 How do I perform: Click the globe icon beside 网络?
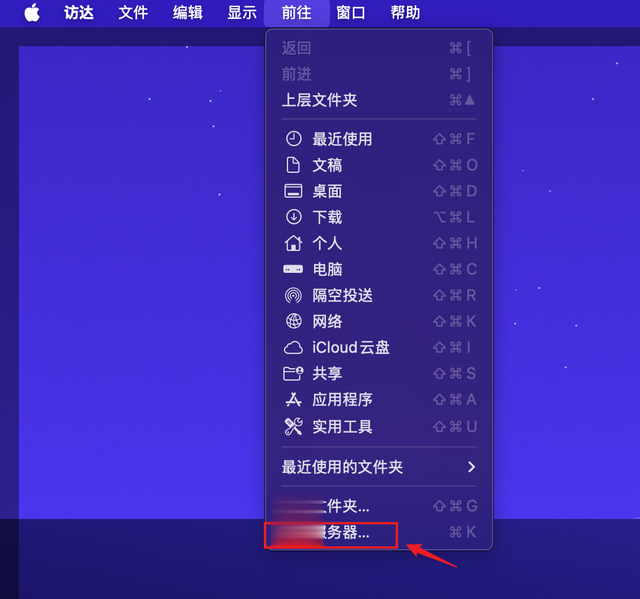point(293,322)
